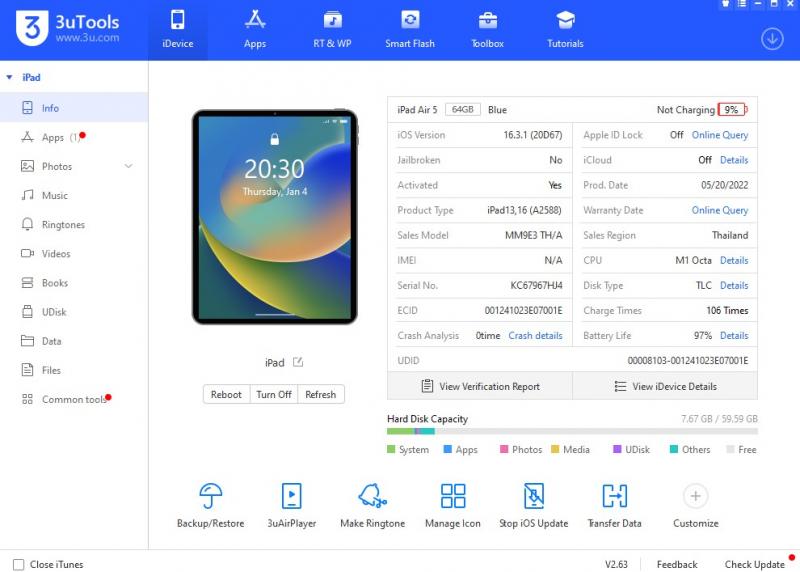Viewport: 800px width, 572px height.
Task: Click the download arrow icon
Action: pos(772,38)
